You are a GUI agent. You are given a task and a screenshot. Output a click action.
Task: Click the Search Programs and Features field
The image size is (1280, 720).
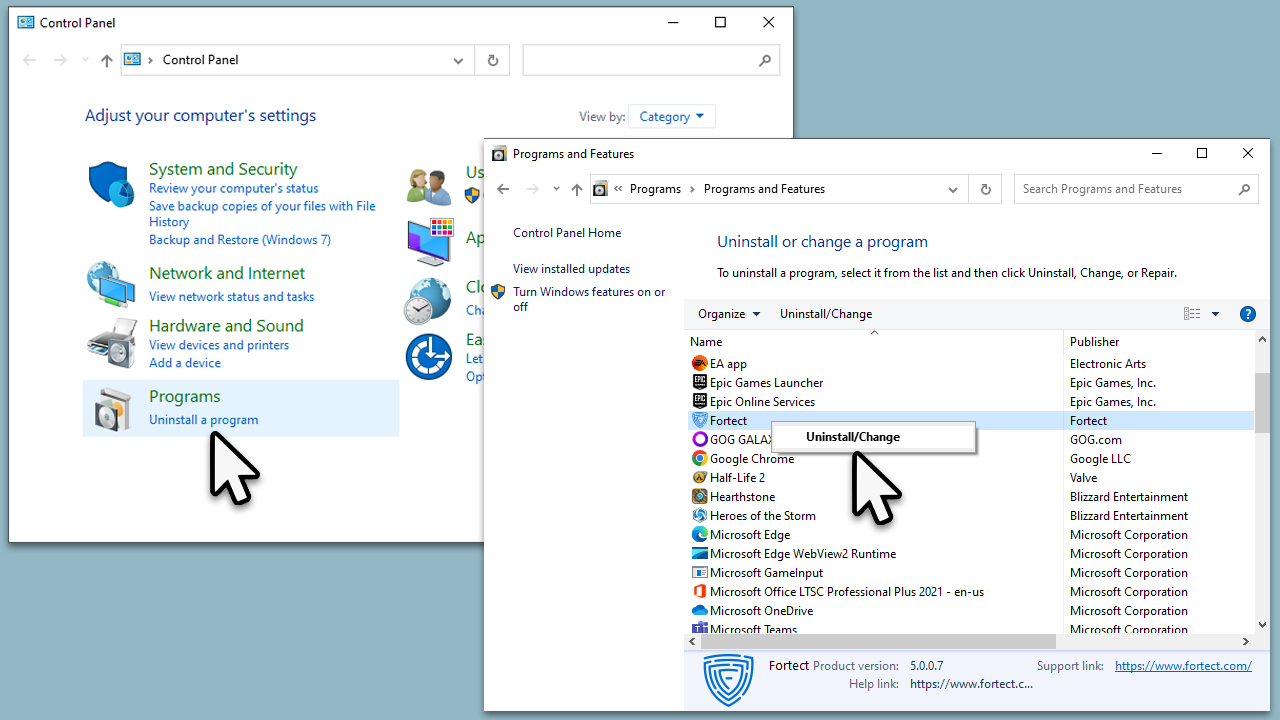pos(1136,189)
